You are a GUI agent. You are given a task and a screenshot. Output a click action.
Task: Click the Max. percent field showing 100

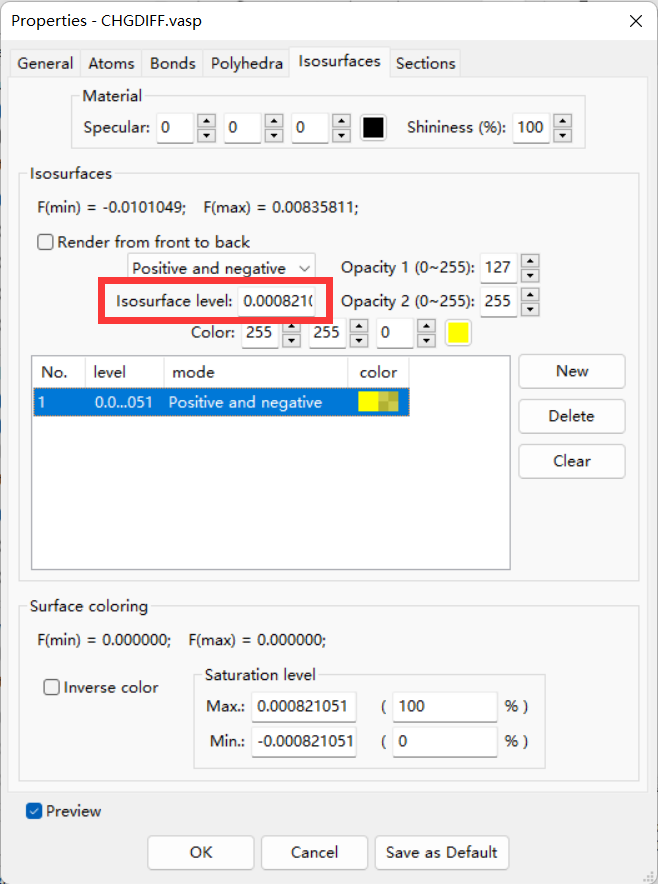pyautogui.click(x=445, y=706)
